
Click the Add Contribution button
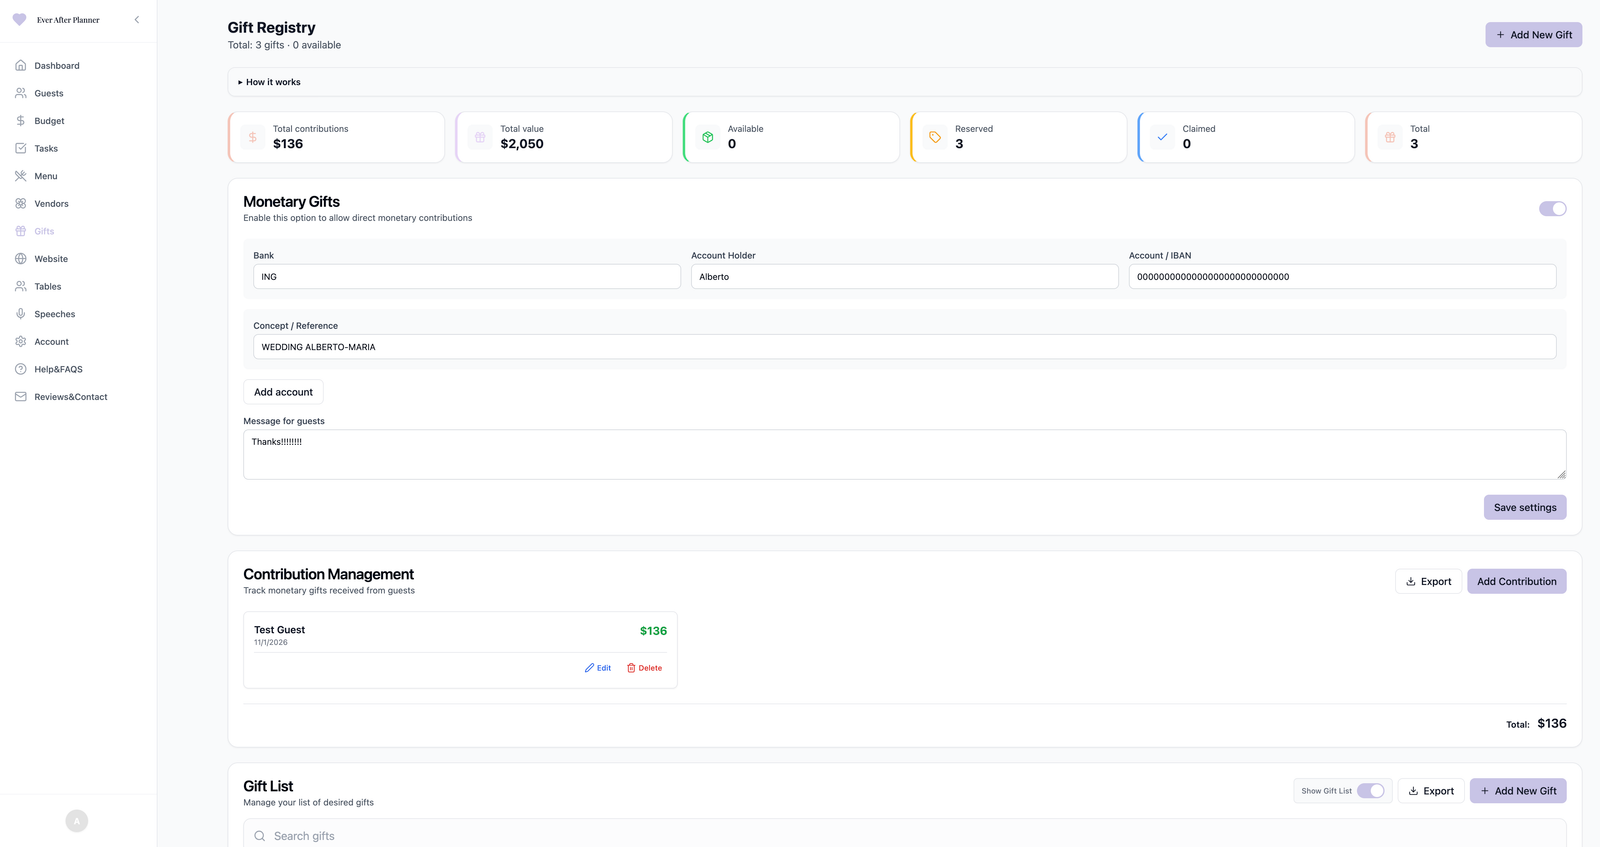(1516, 582)
